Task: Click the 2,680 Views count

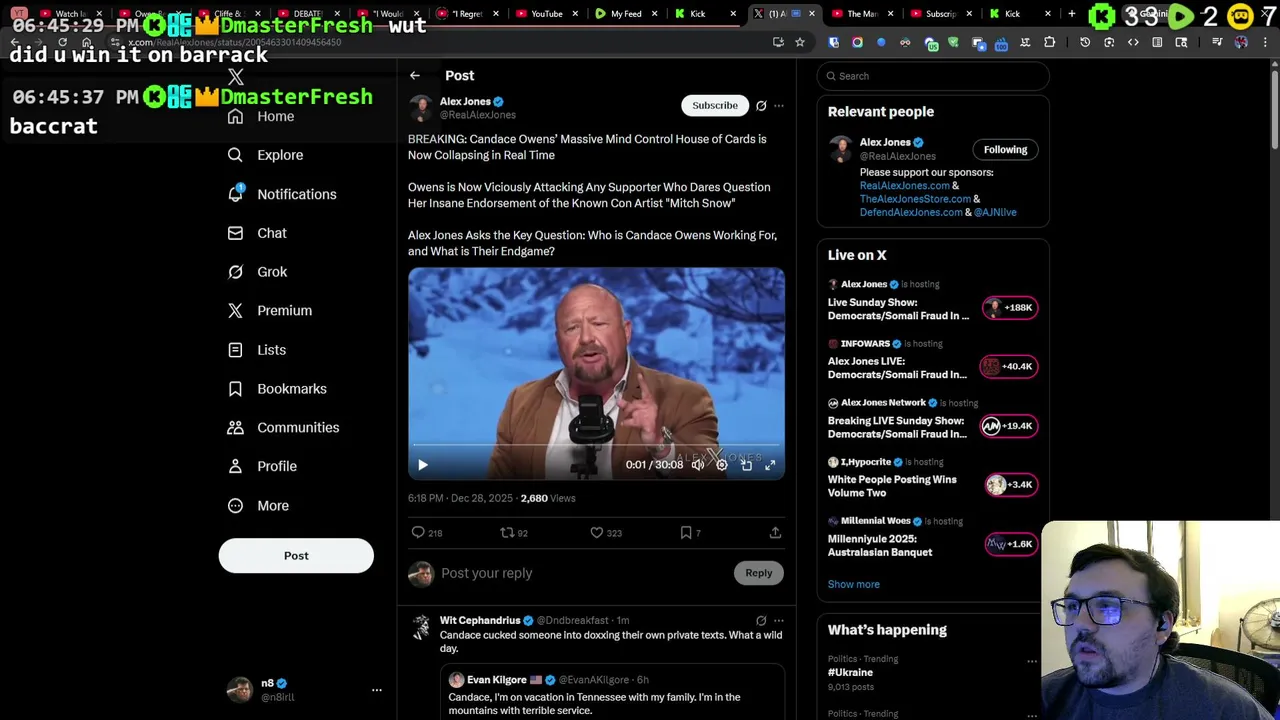Action: click(548, 498)
